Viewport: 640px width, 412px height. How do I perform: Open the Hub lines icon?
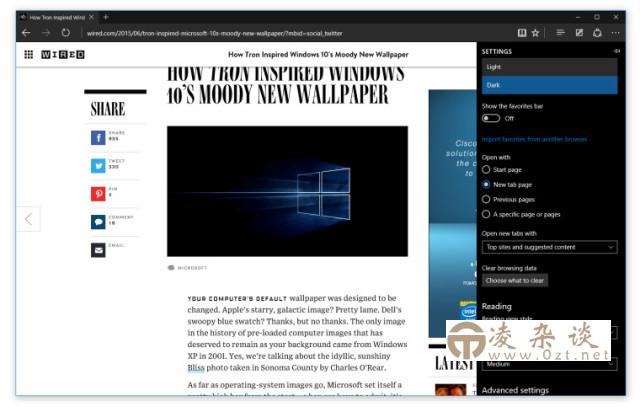560,32
